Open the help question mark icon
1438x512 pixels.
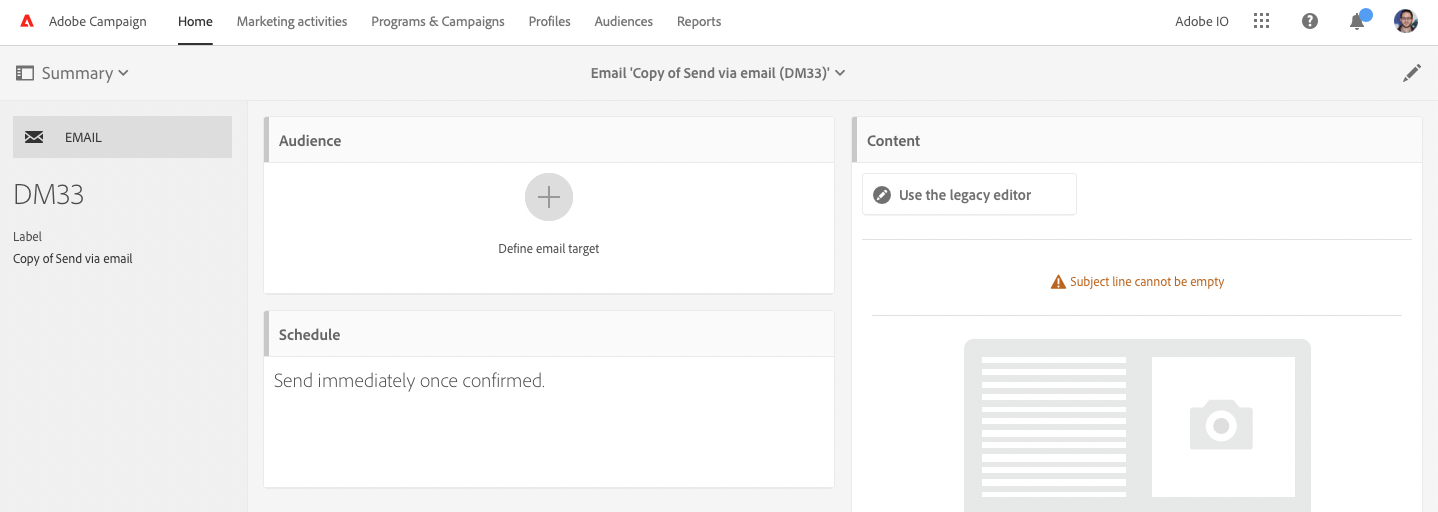point(1310,21)
